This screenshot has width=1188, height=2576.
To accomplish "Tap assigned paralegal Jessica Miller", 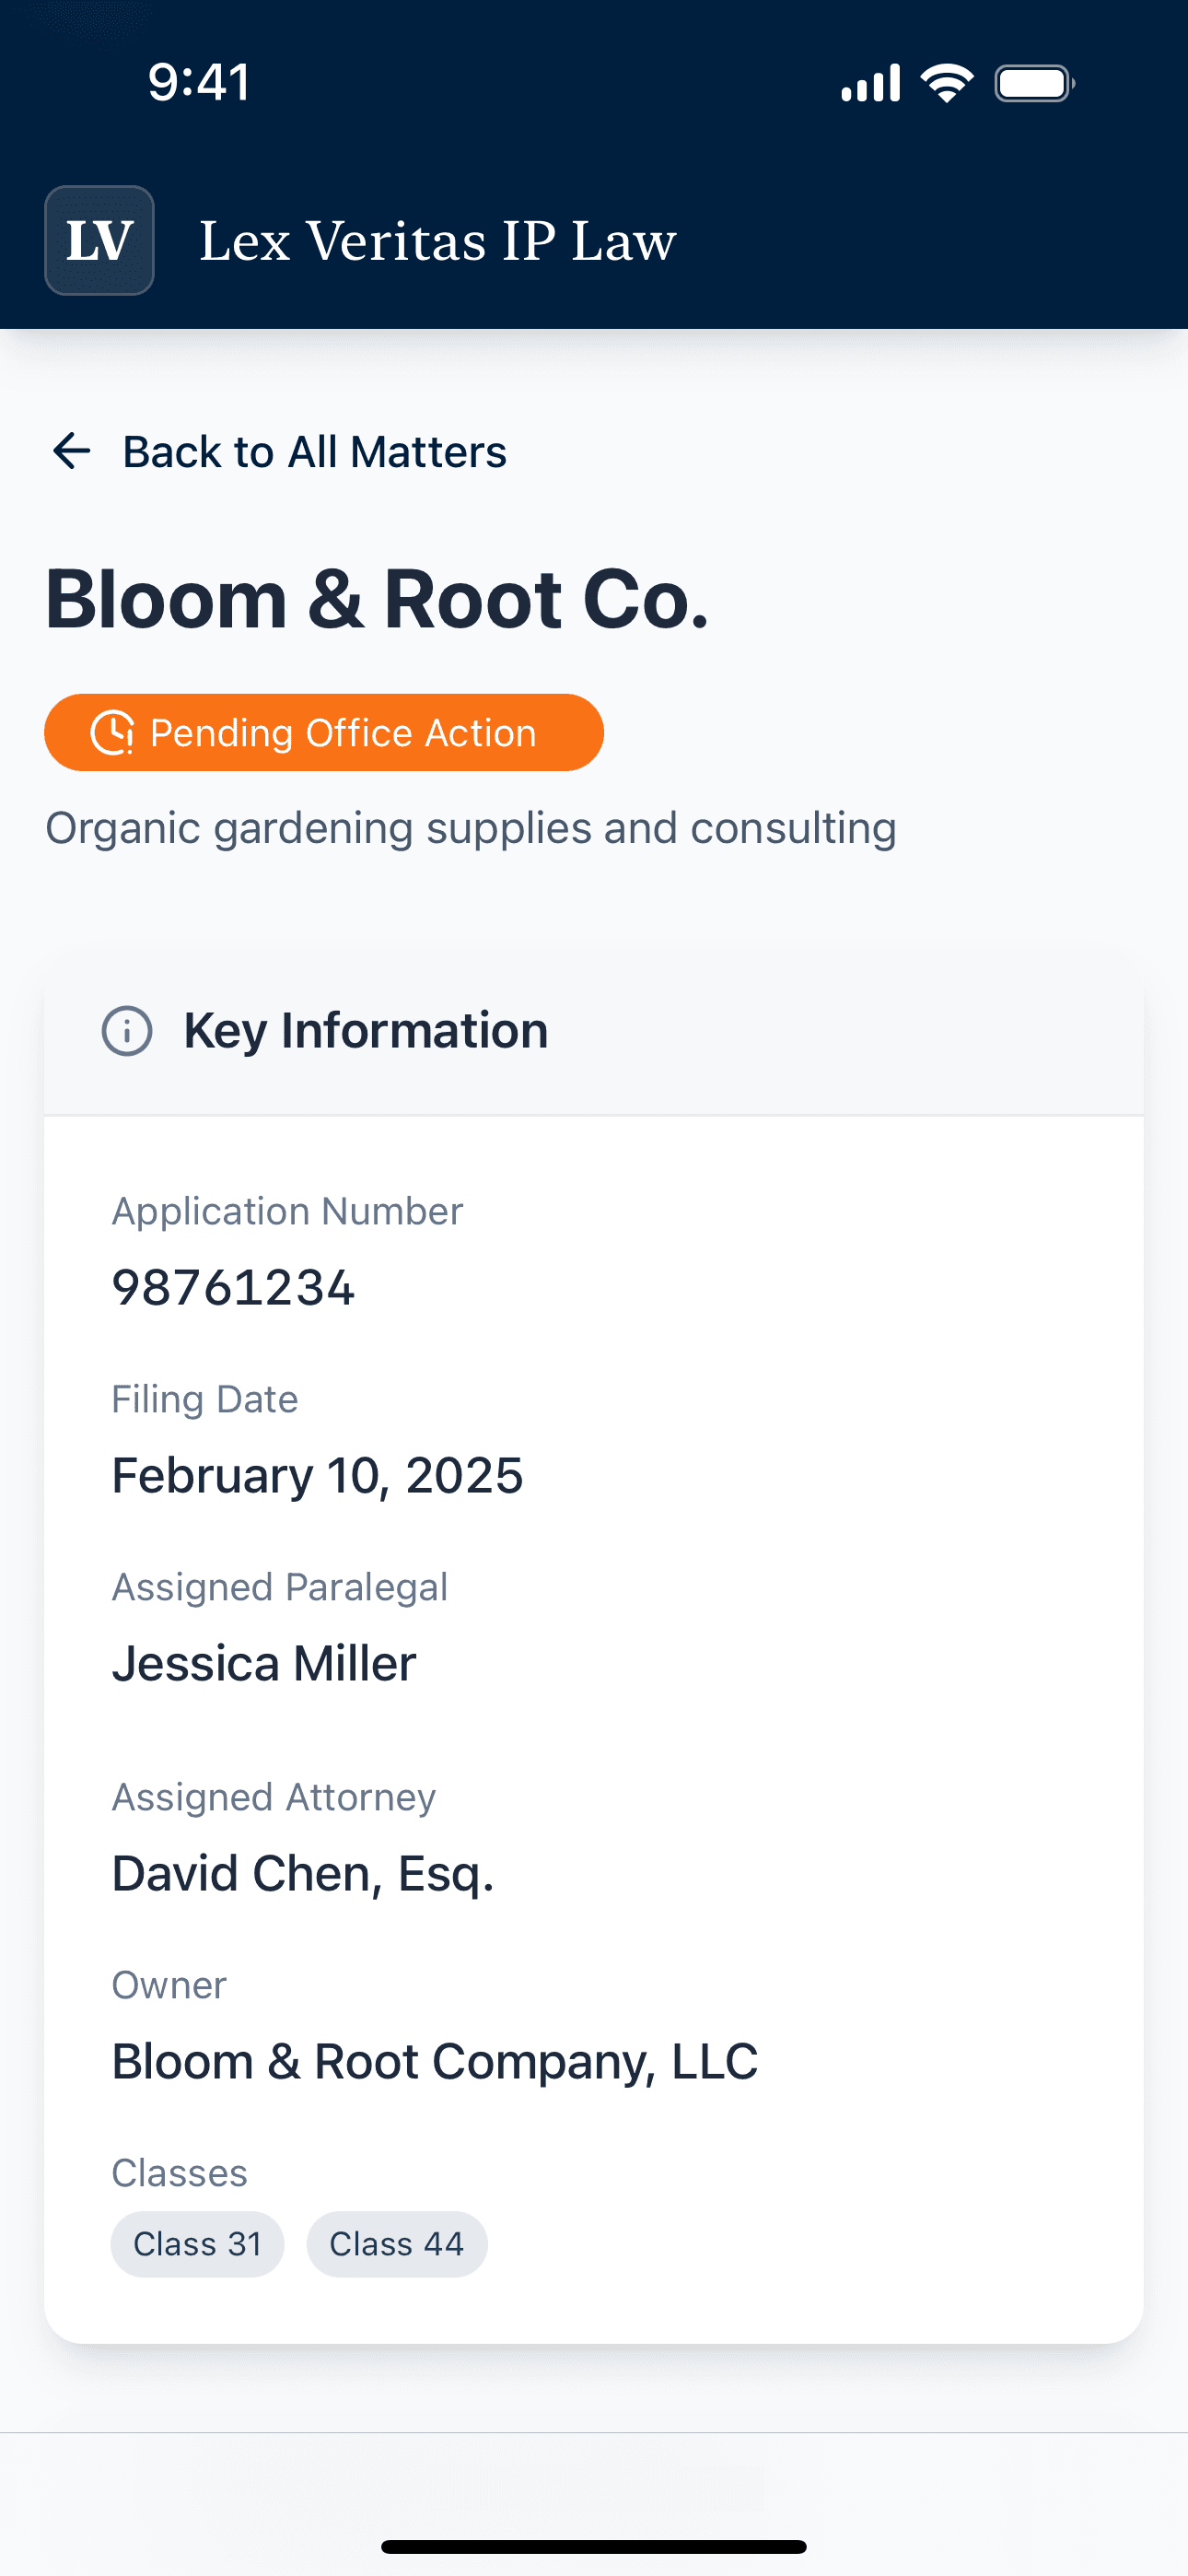I will [x=264, y=1664].
